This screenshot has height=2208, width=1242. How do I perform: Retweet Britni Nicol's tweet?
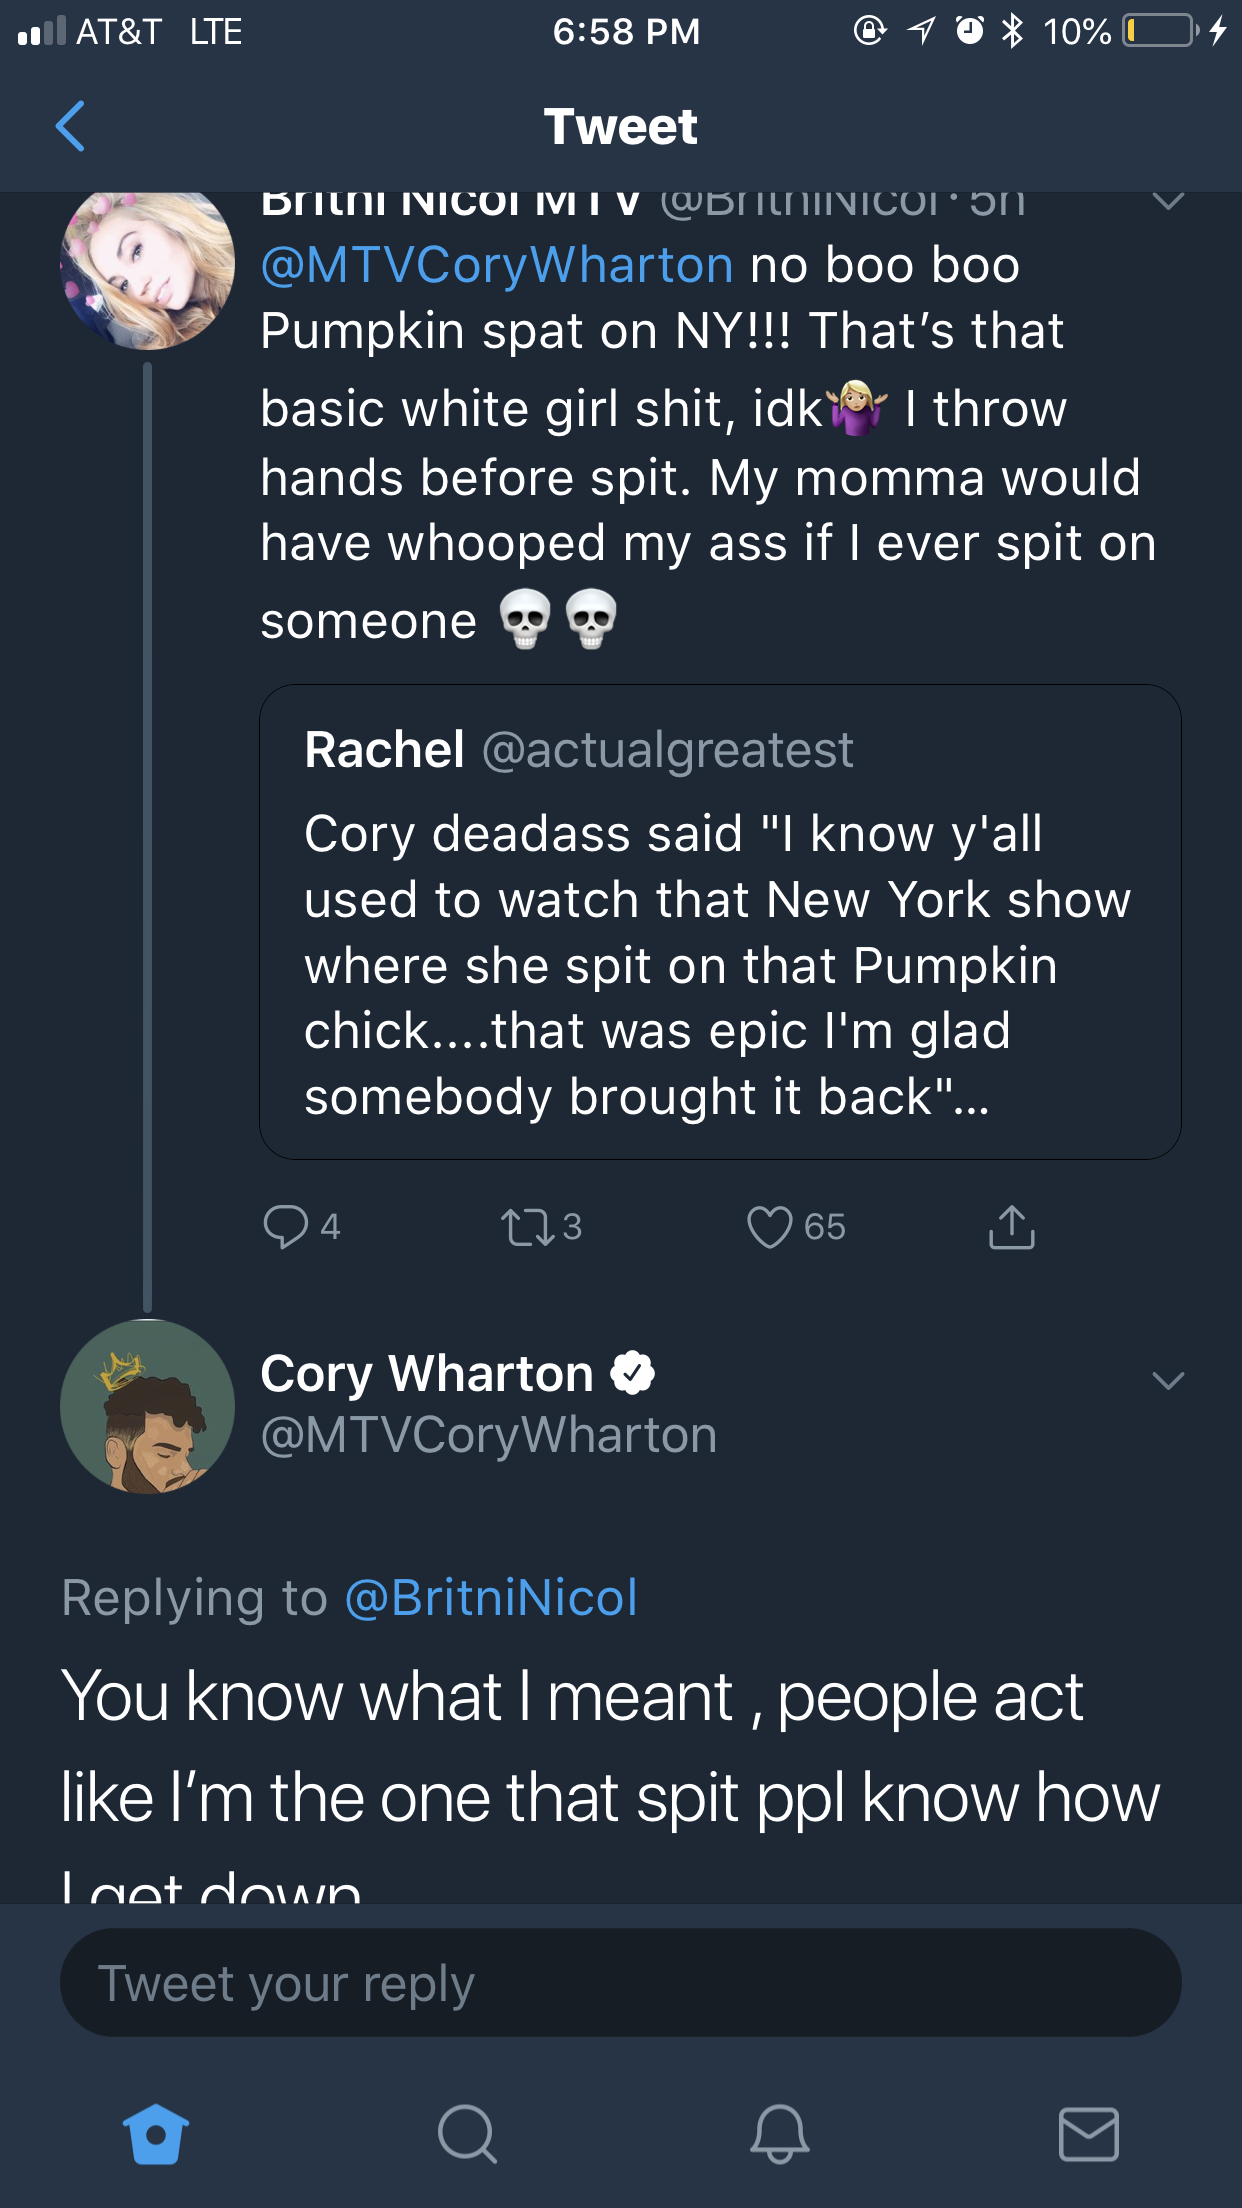[528, 1227]
